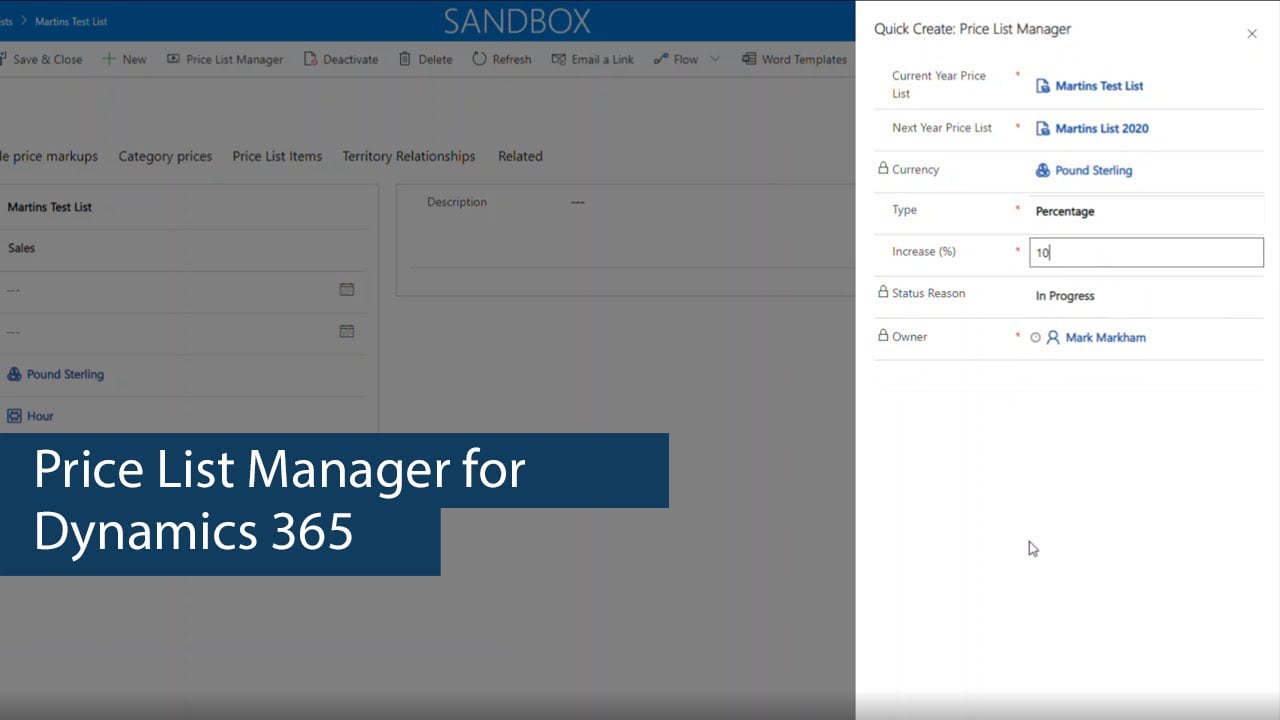Click the lock icon beside Currency

(x=883, y=169)
